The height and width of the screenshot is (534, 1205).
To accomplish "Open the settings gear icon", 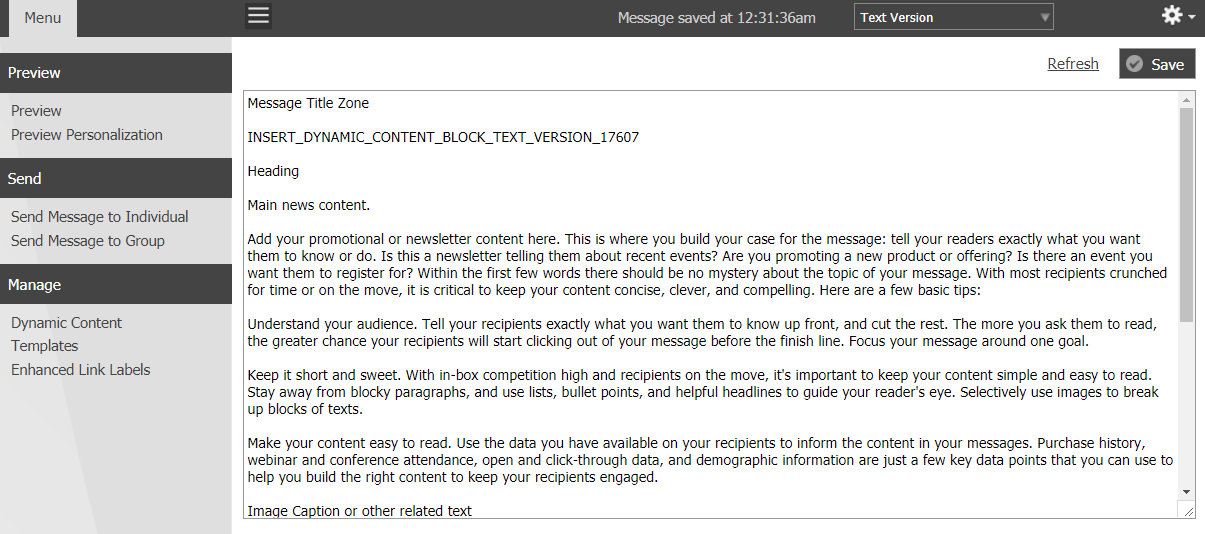I will pyautogui.click(x=1171, y=15).
